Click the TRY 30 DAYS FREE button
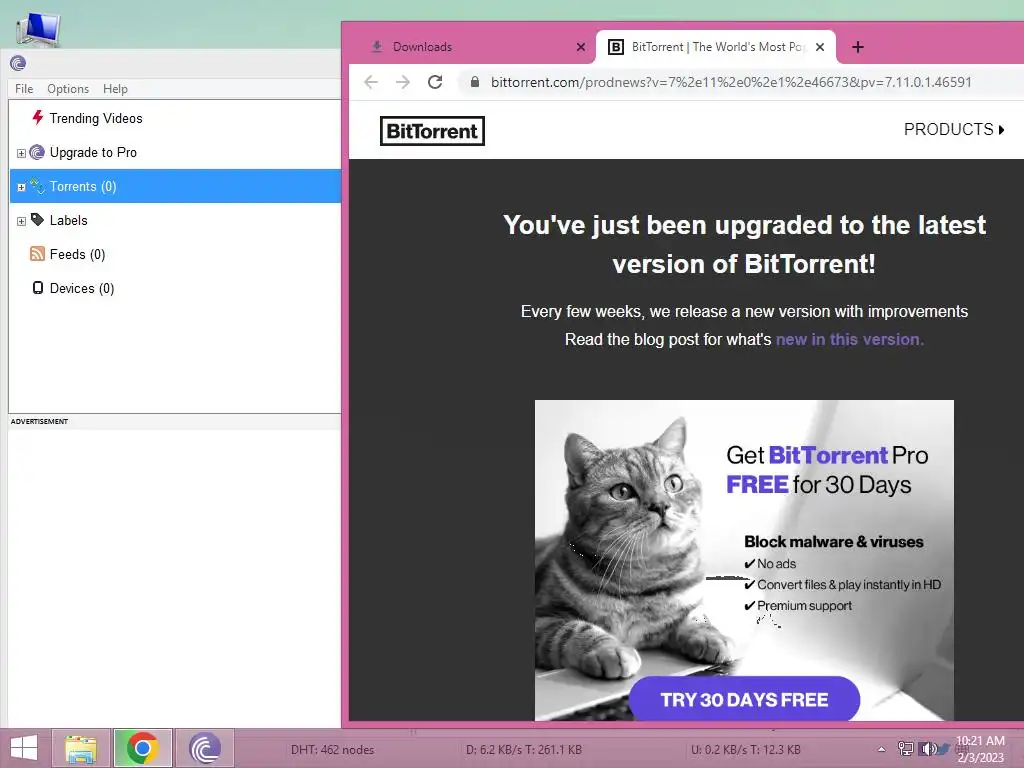 [744, 699]
